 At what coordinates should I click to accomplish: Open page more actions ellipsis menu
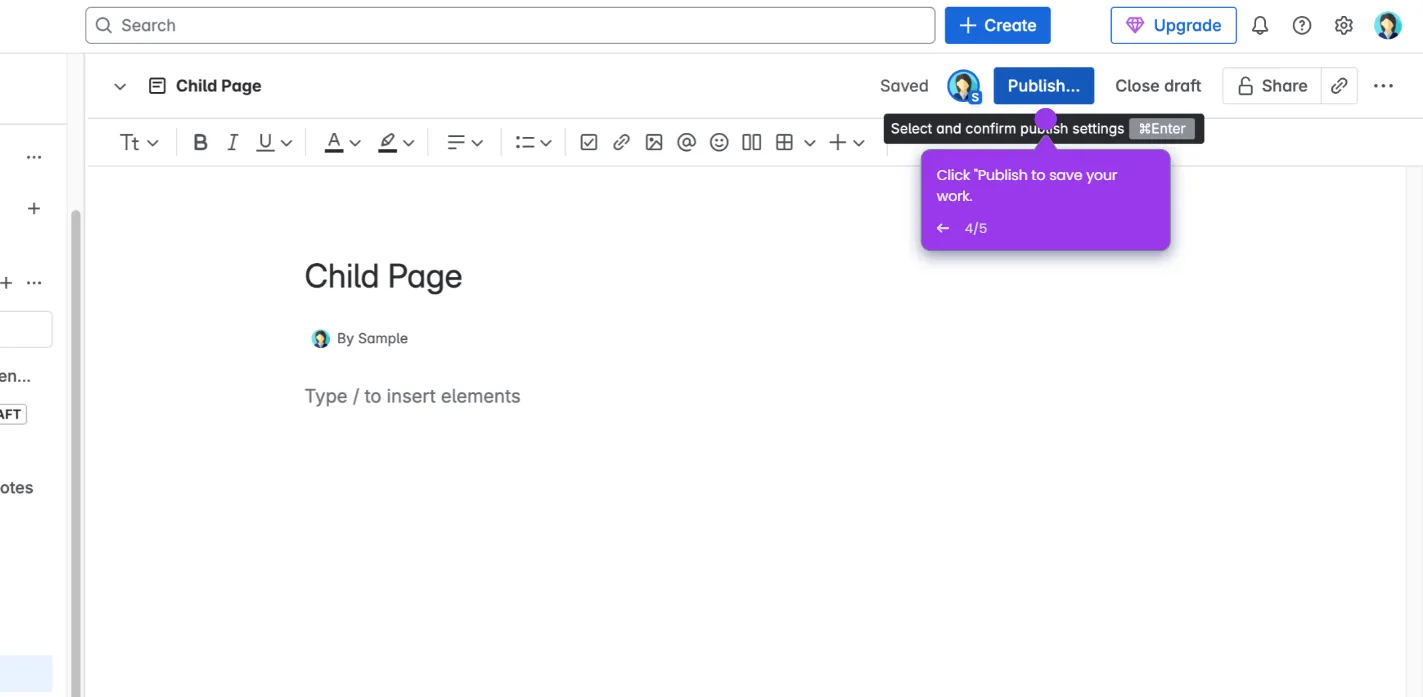[x=1384, y=86]
